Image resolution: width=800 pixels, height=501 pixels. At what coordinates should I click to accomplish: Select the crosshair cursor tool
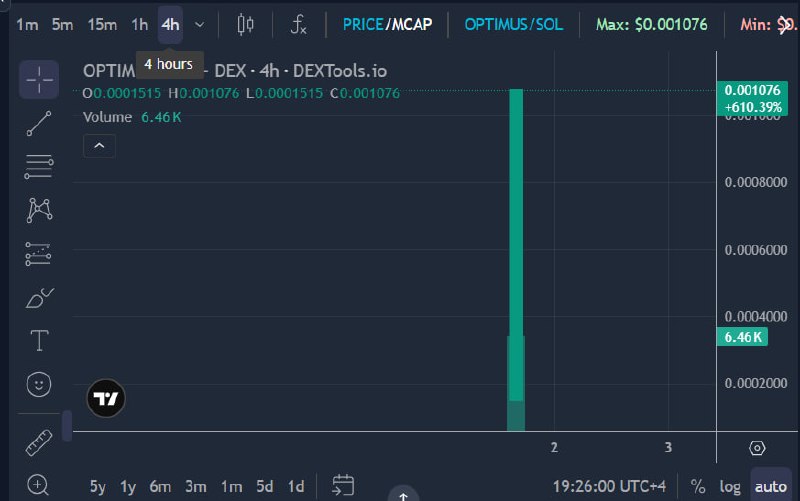tap(39, 80)
